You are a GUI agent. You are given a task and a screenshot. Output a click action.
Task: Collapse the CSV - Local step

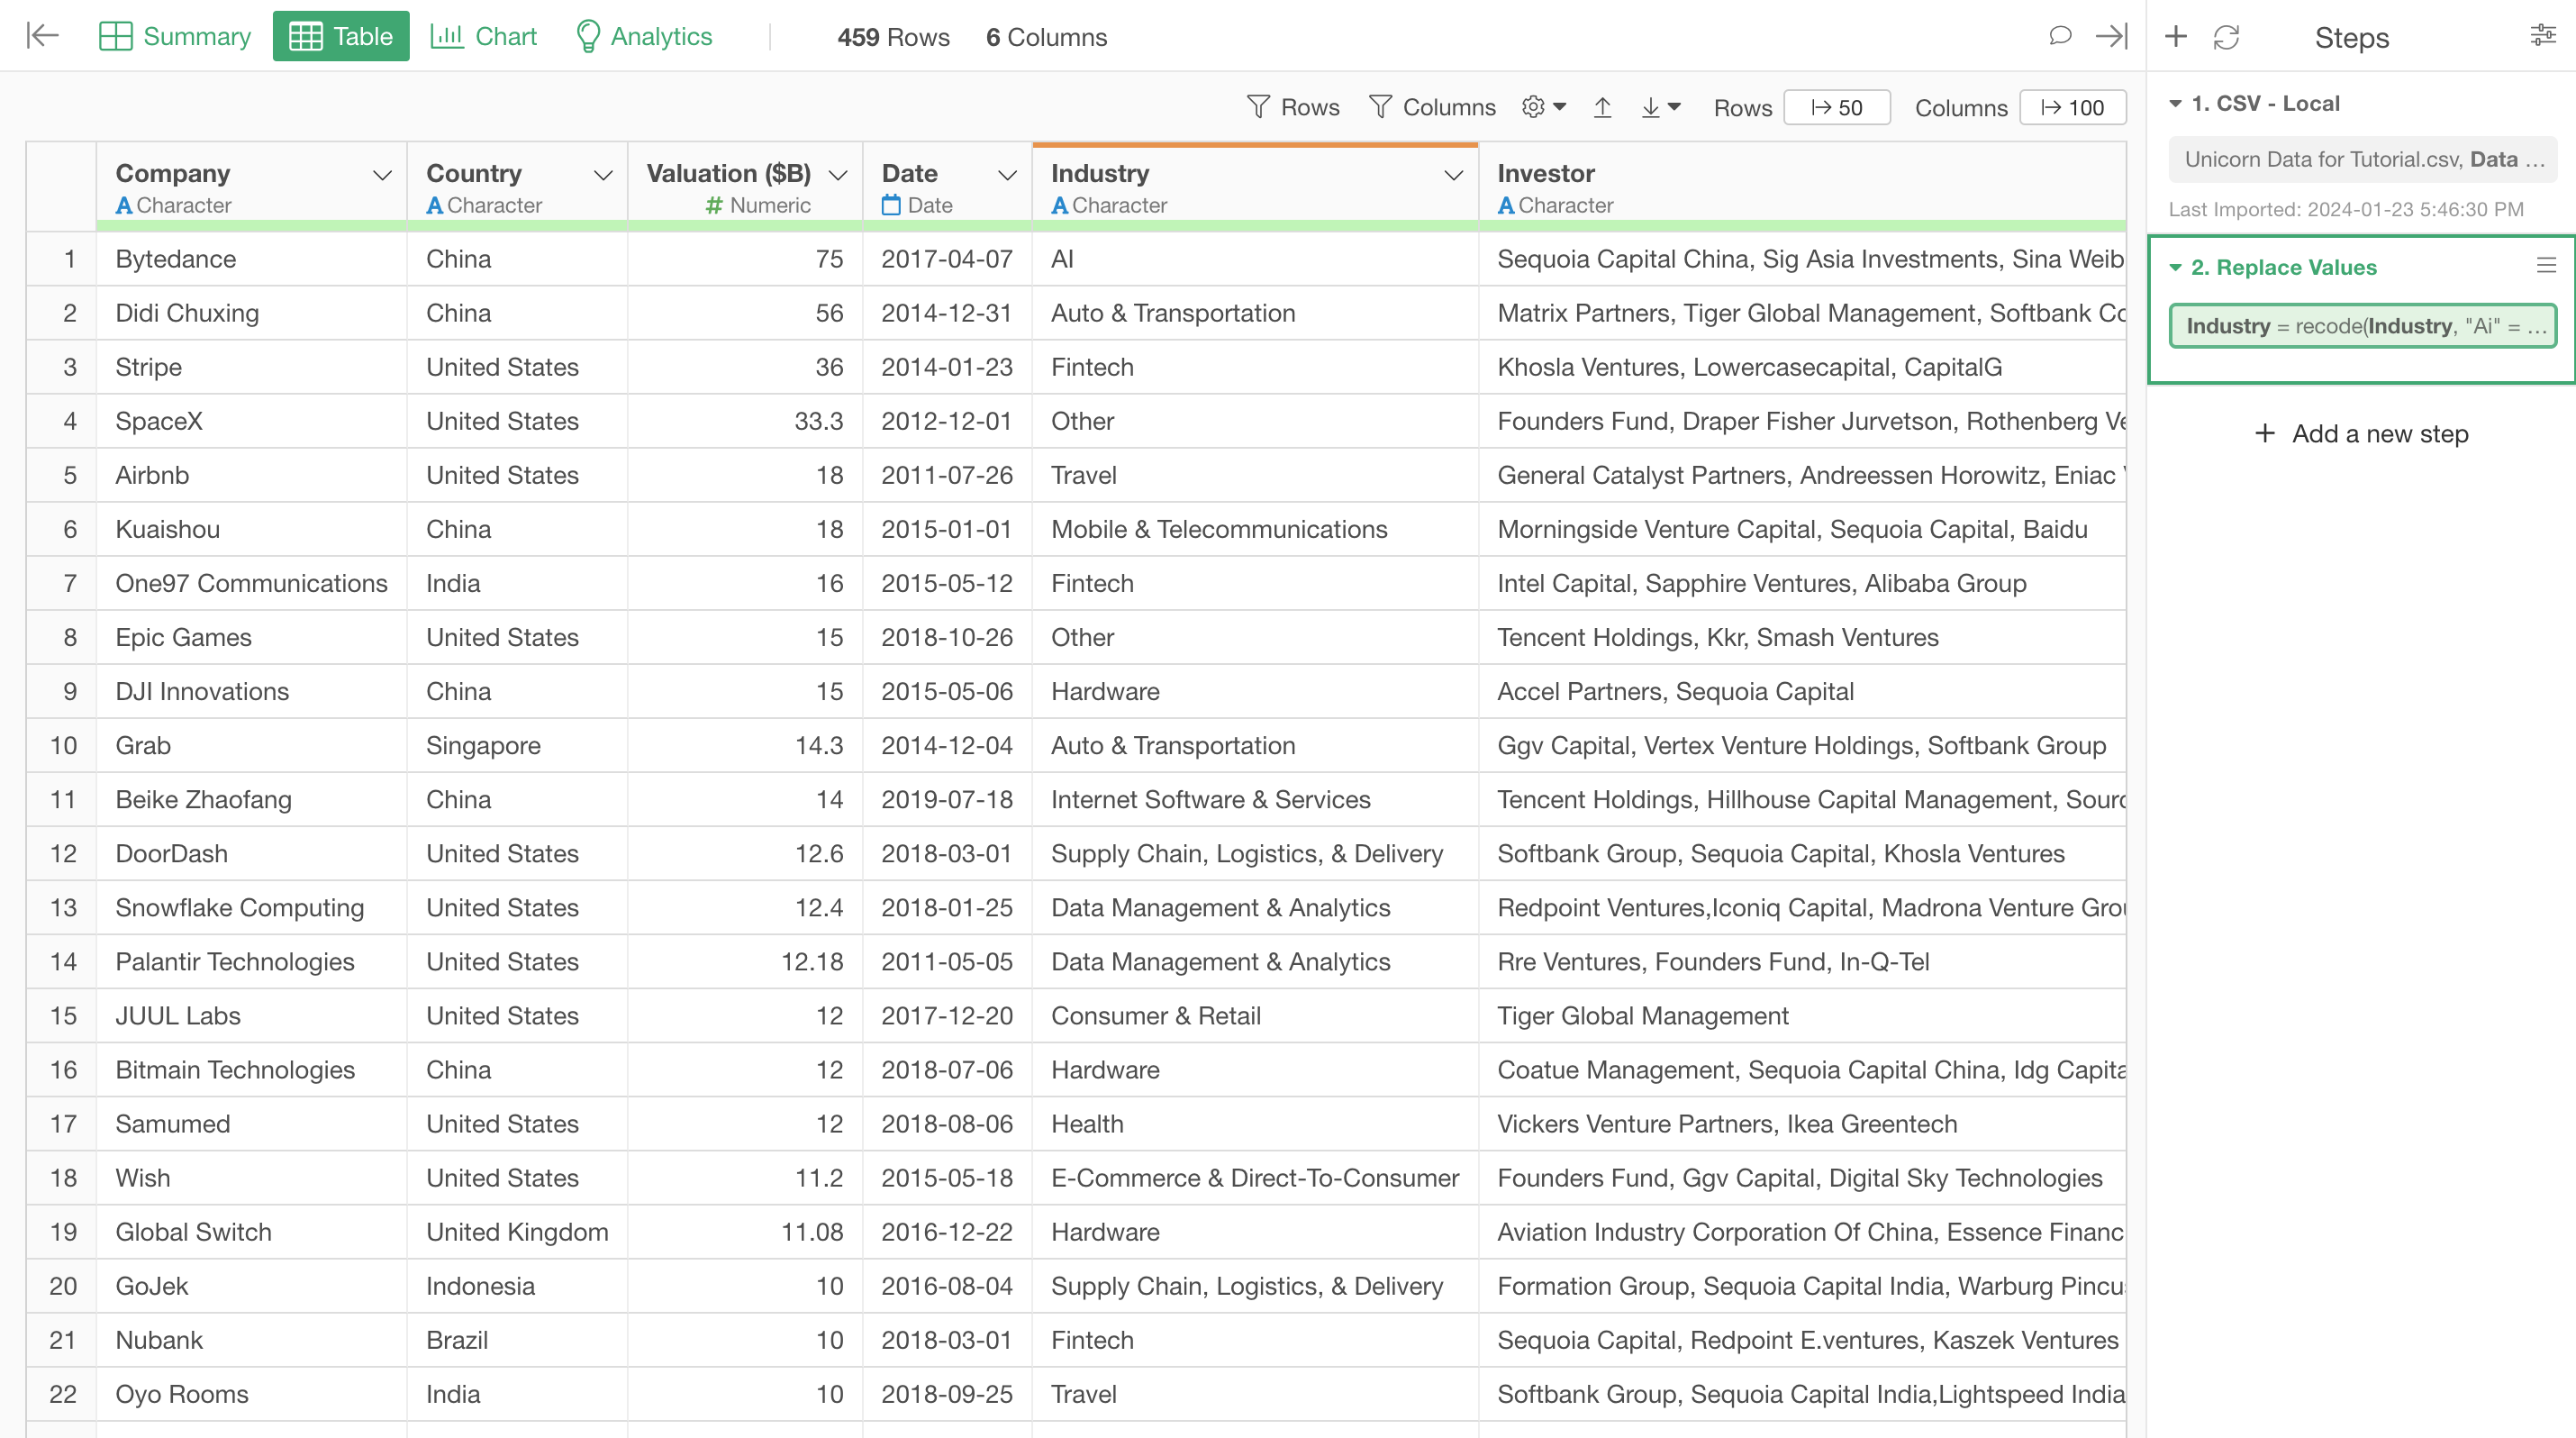coord(2175,103)
